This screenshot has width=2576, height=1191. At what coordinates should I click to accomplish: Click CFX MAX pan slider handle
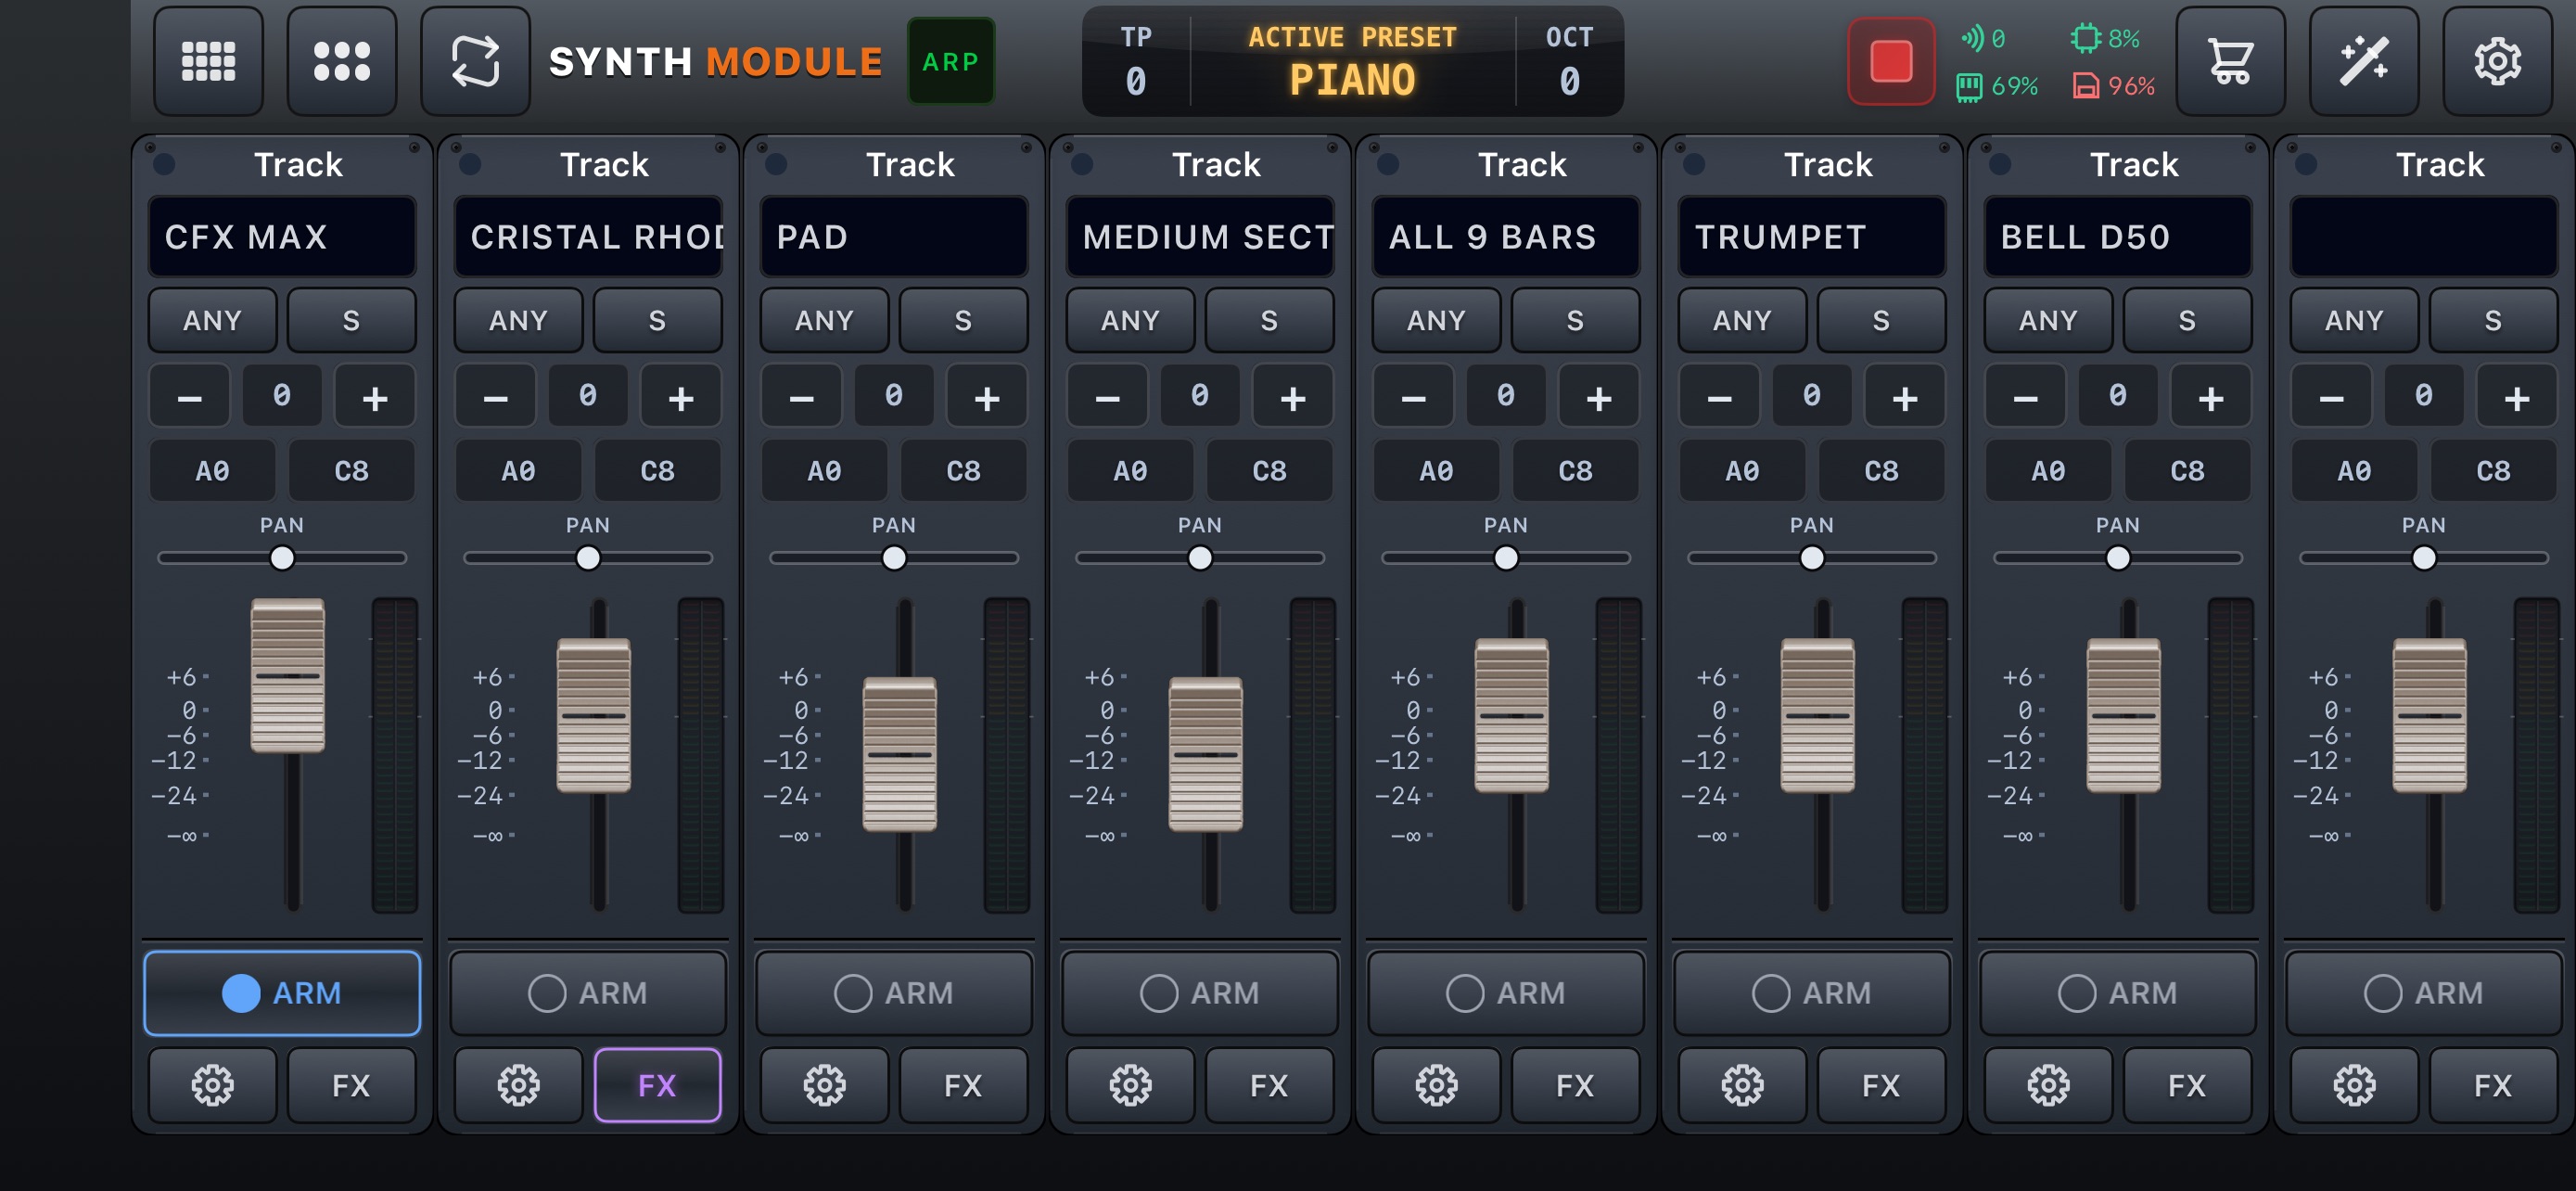[x=282, y=558]
